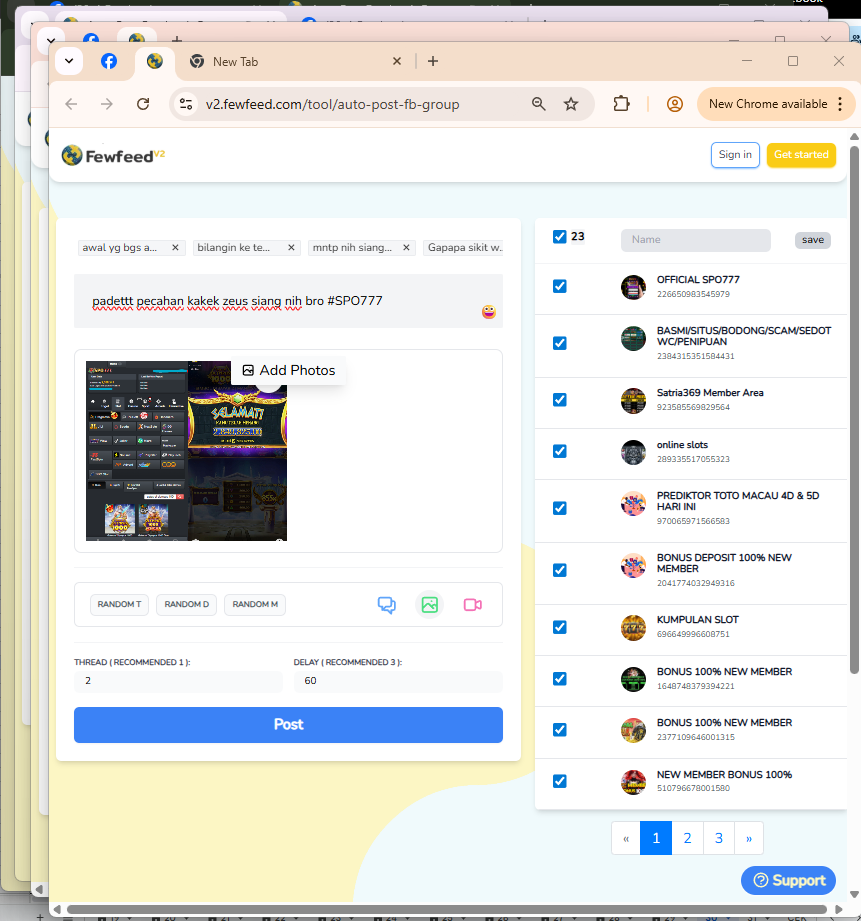The image size is (861, 921).
Task: Switch to the New Tab tab
Action: (x=235, y=62)
